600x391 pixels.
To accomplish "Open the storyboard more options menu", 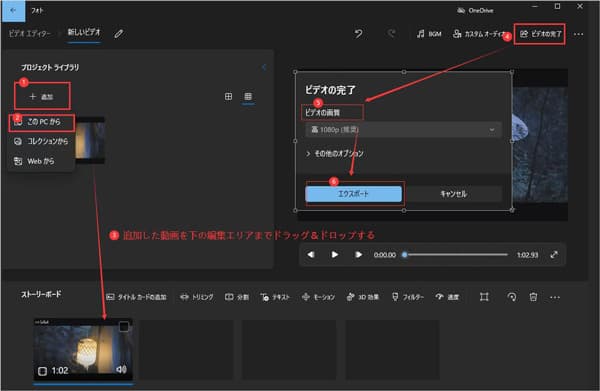I will coord(555,297).
